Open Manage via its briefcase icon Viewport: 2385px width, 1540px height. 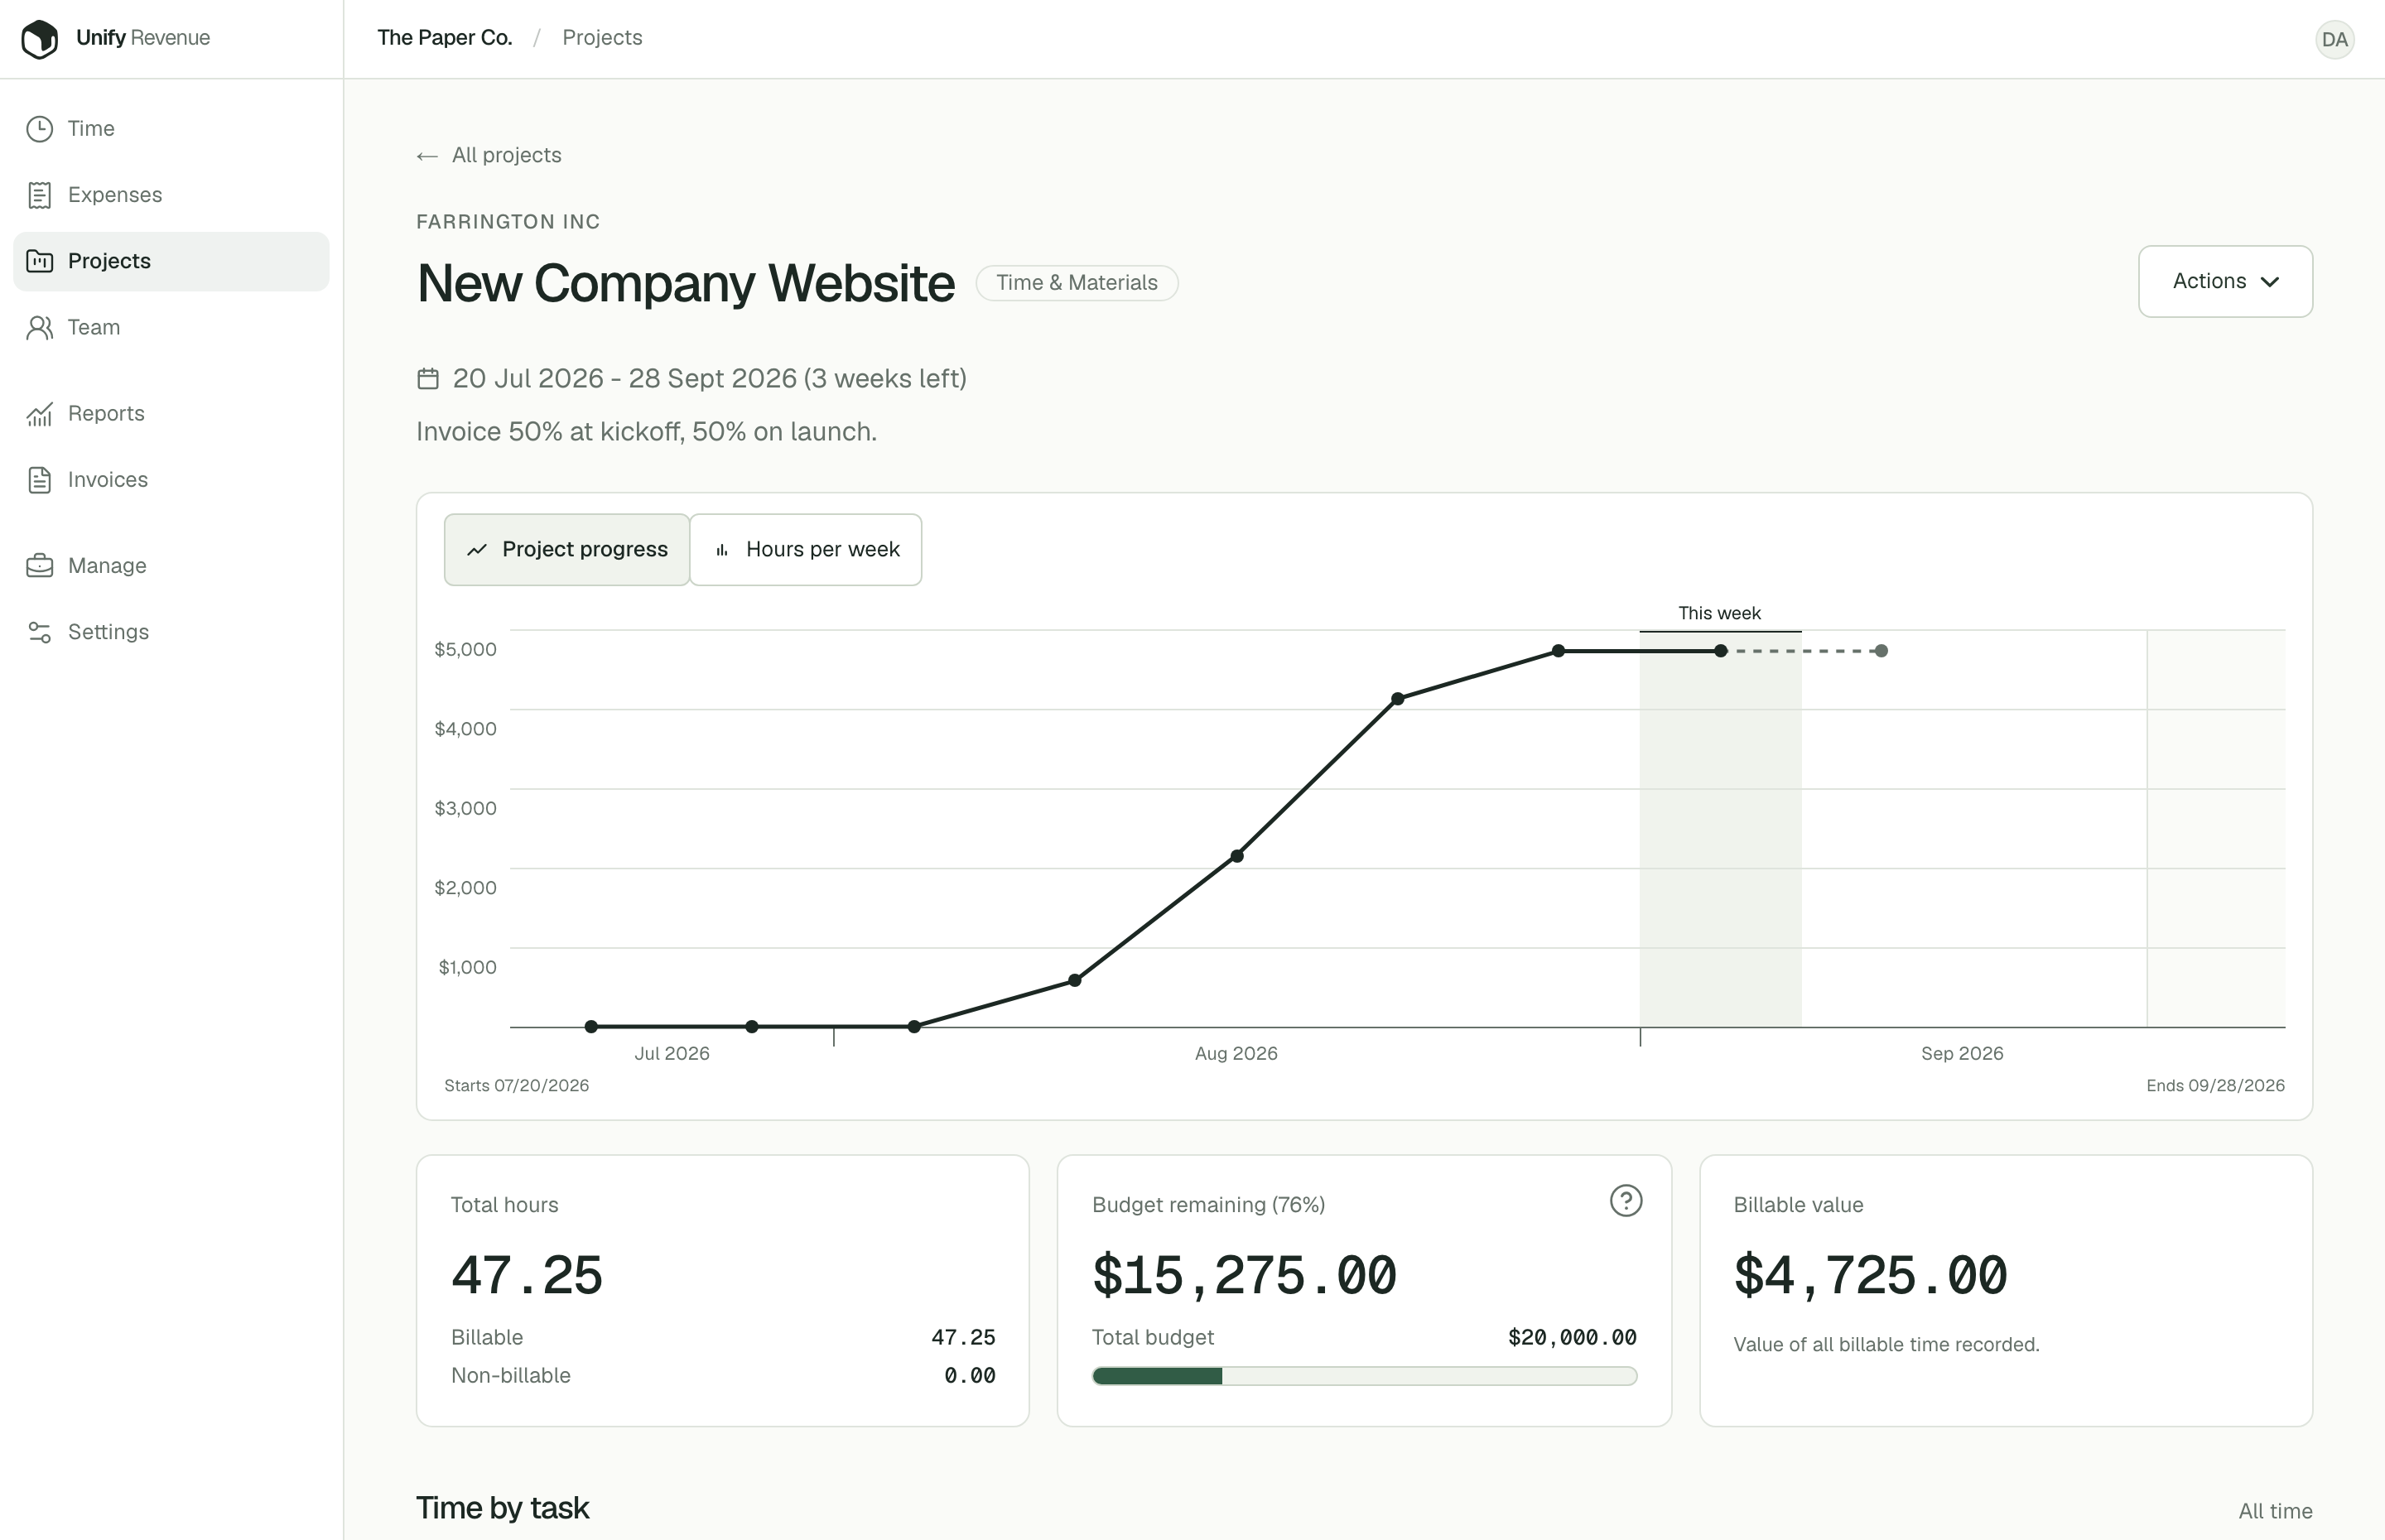coord(39,566)
